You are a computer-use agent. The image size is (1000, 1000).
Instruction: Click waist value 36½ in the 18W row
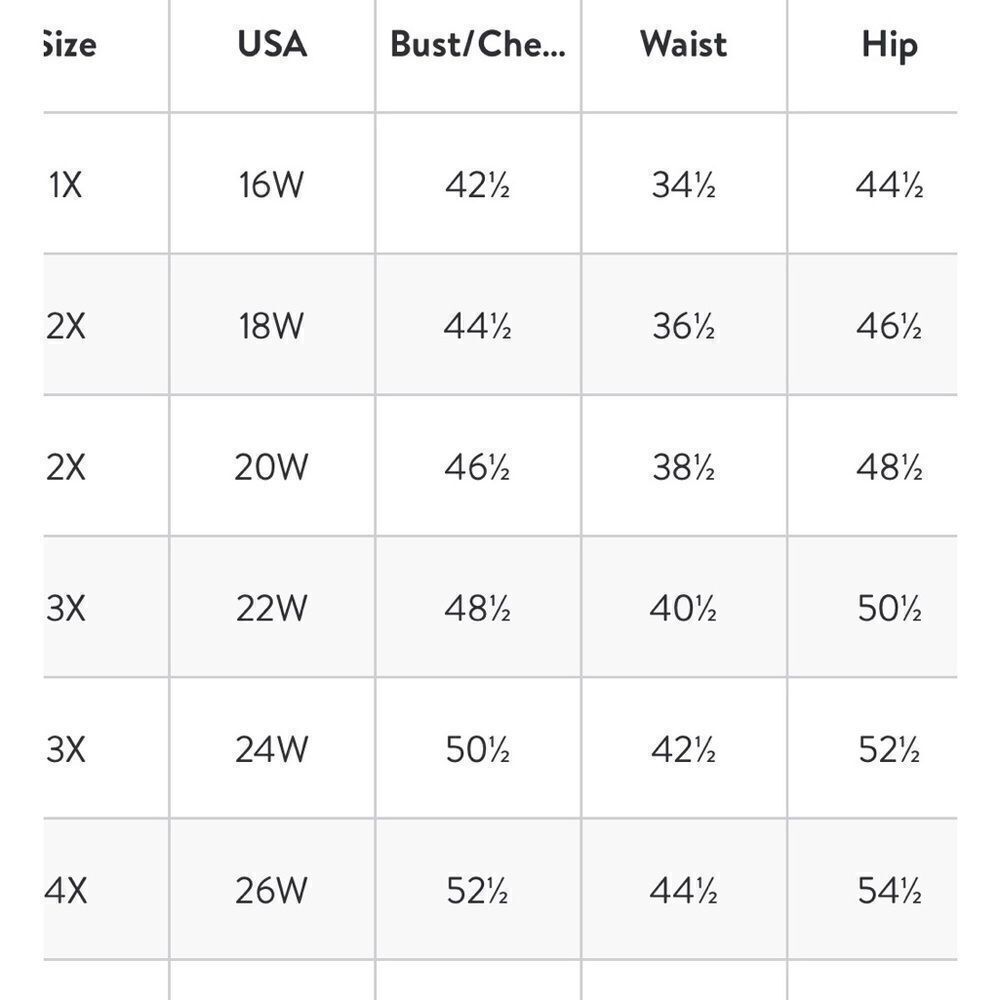click(x=683, y=326)
